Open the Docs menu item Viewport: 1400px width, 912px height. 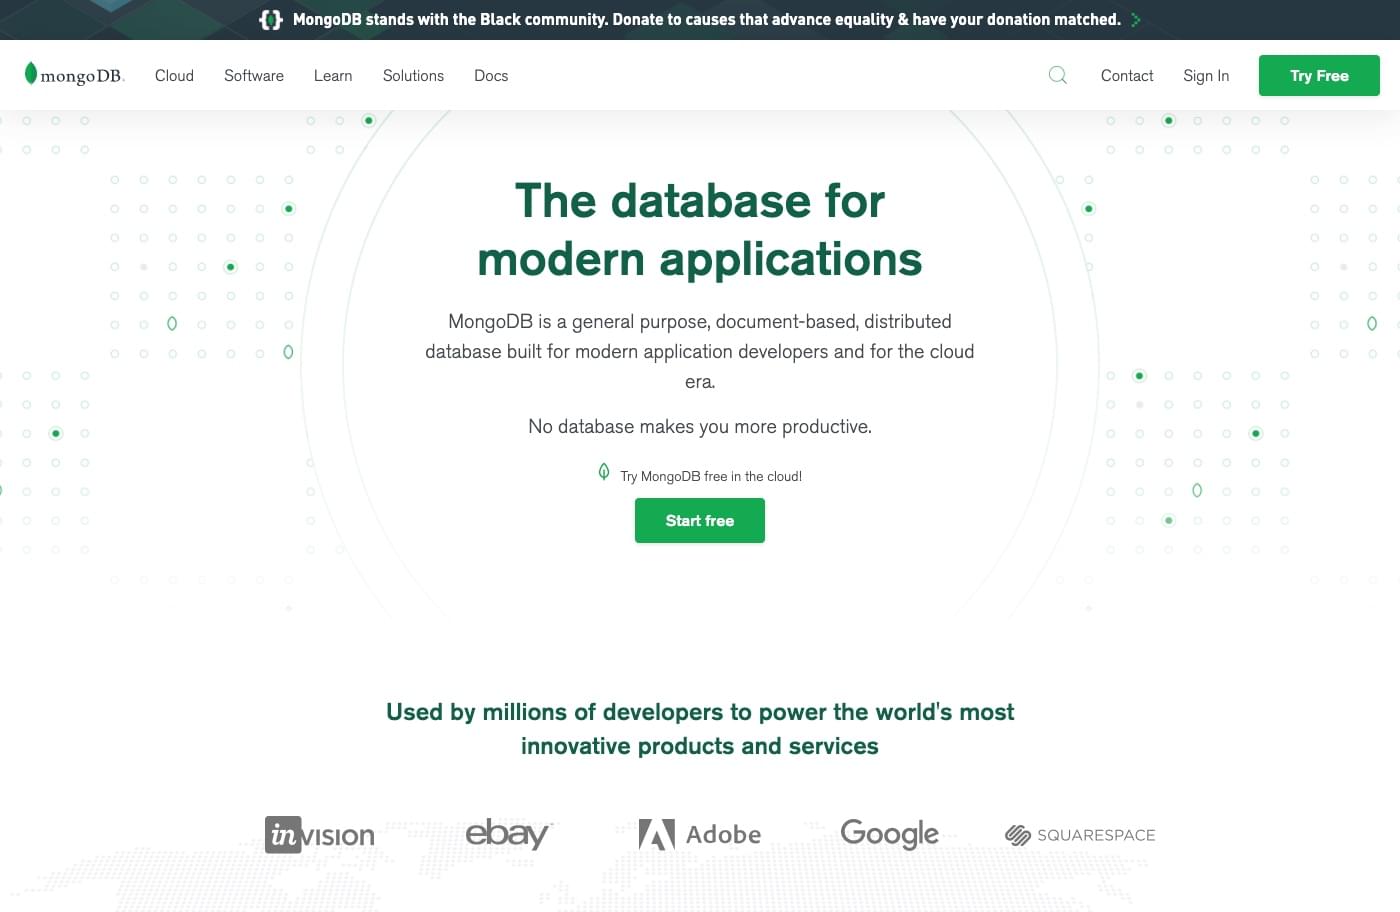click(x=491, y=76)
